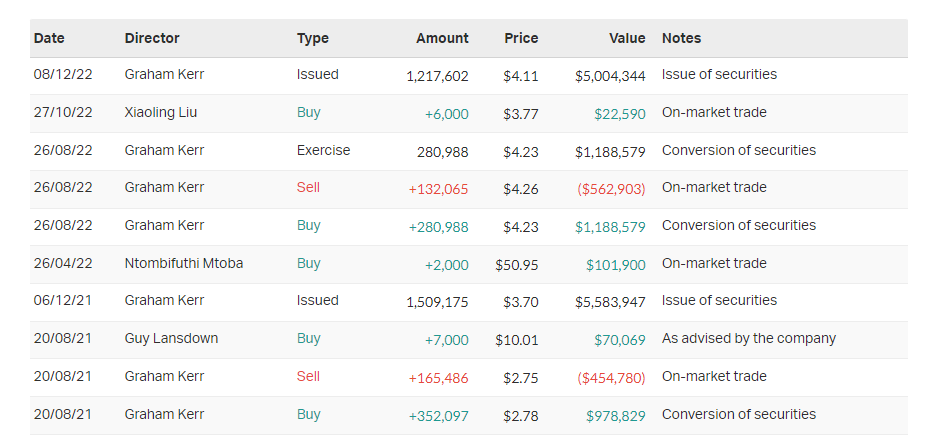Click Graham Kerr in the 08/12/22 row
Screen dimensions: 939x436
tap(164, 75)
